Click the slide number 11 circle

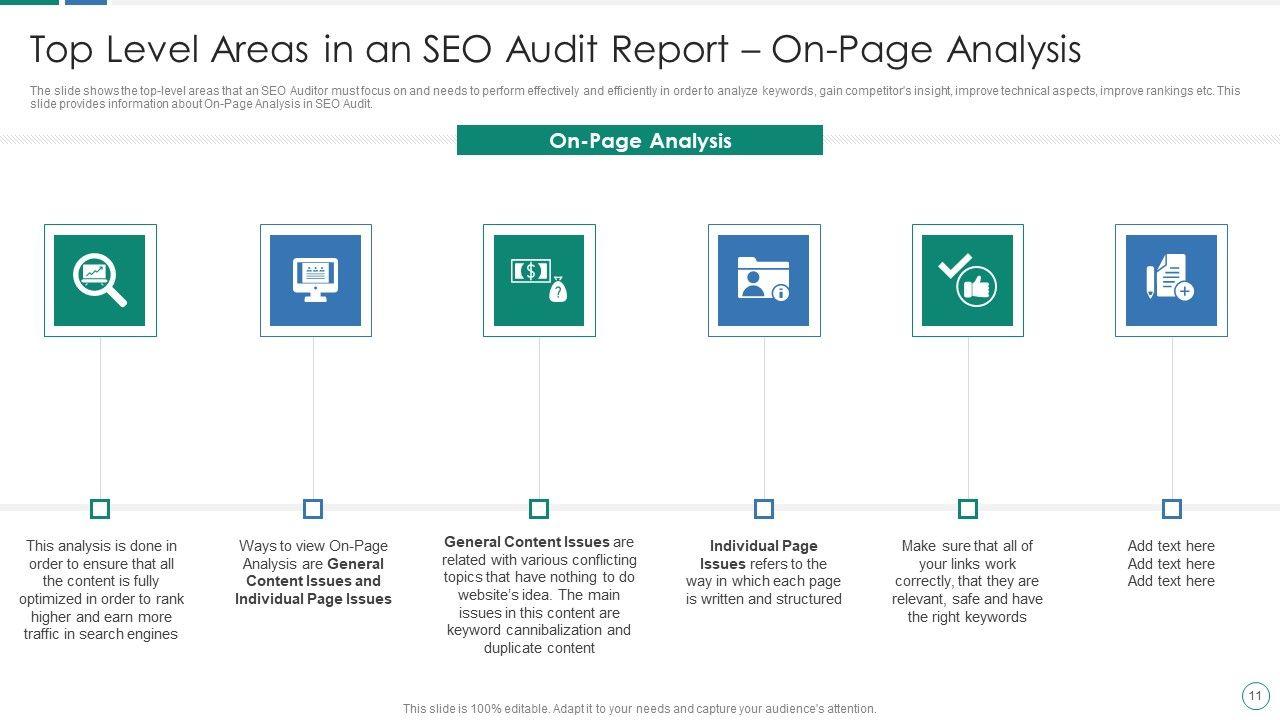[1255, 696]
